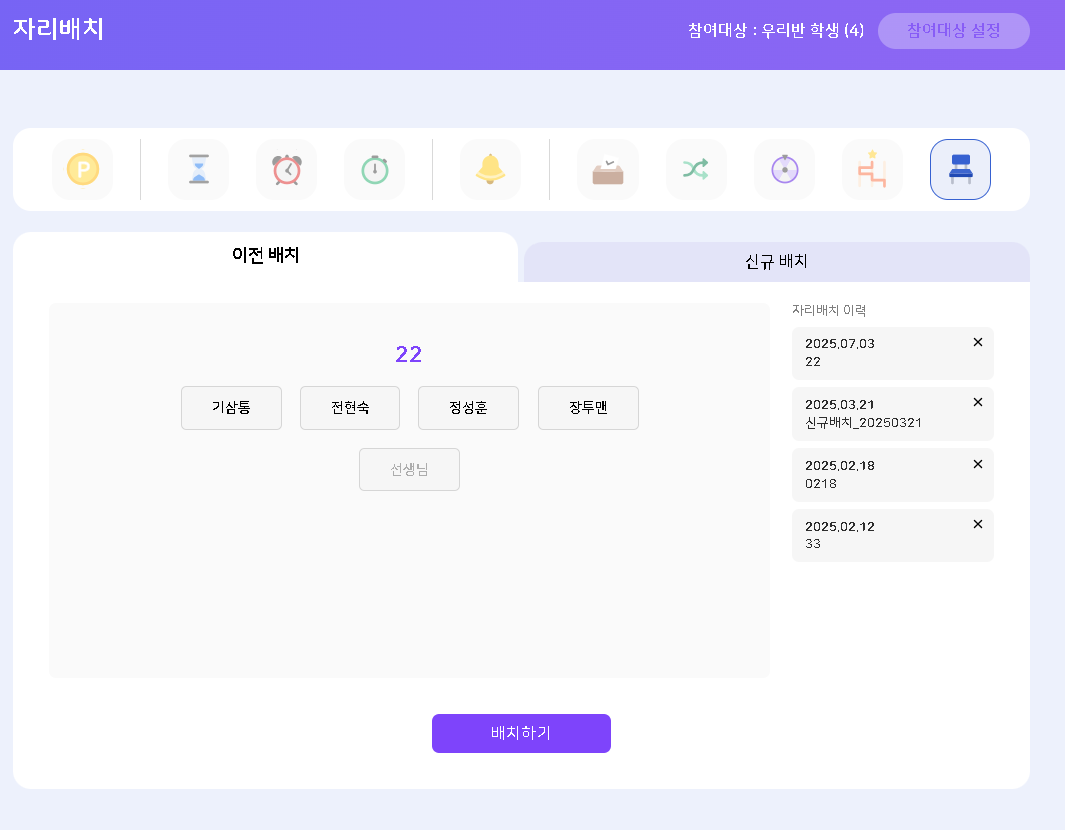The width and height of the screenshot is (1065, 830).
Task: Open the purple spinning wheel tool
Action: (784, 170)
